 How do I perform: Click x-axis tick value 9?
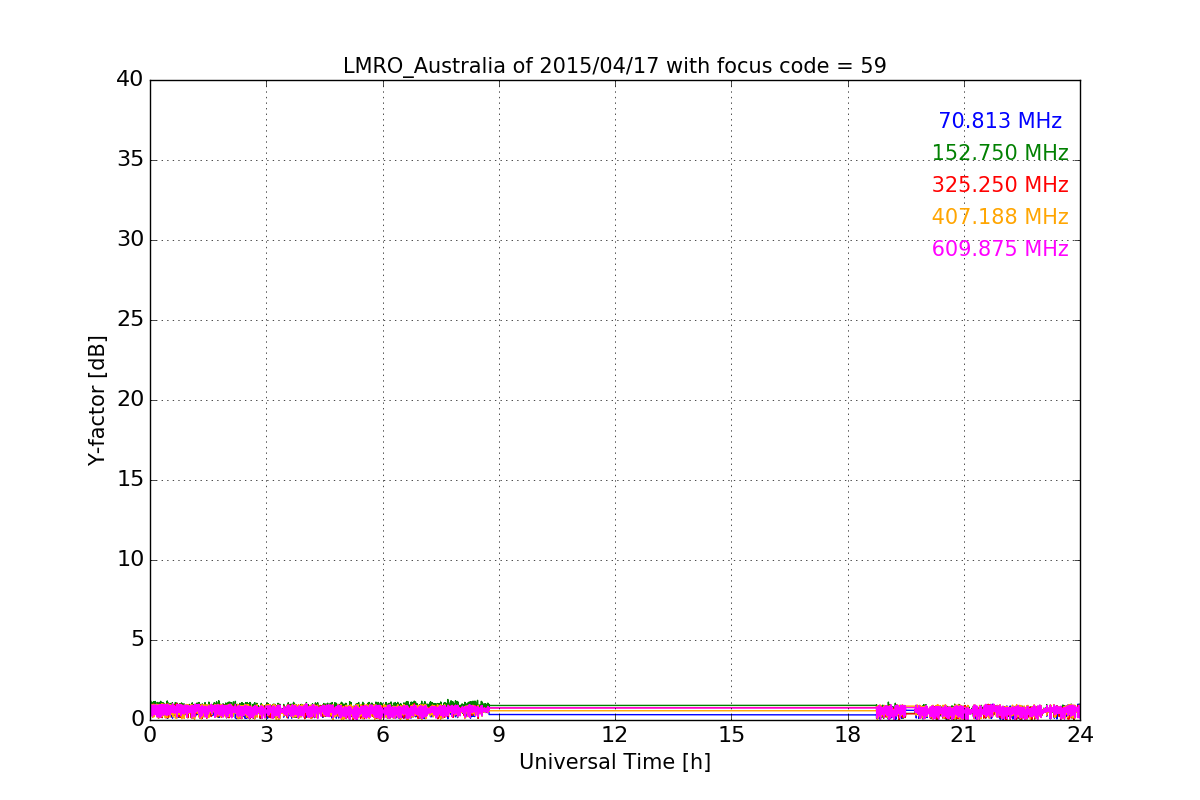coord(499,735)
